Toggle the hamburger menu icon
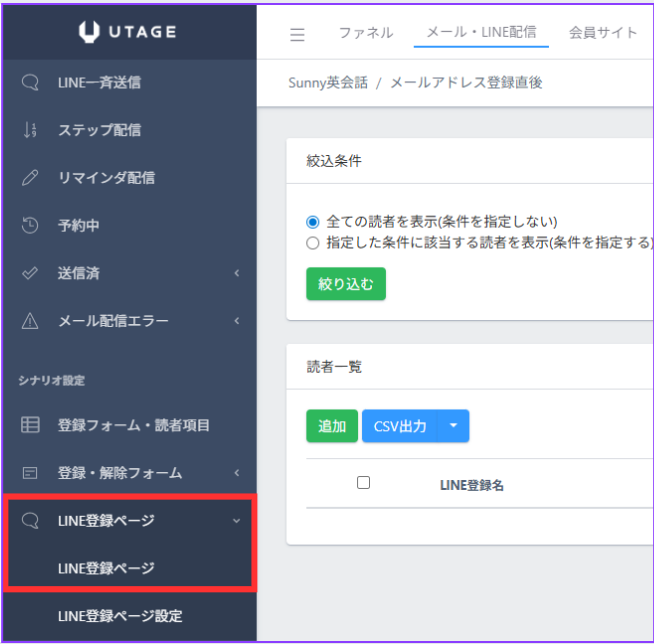 tap(297, 34)
